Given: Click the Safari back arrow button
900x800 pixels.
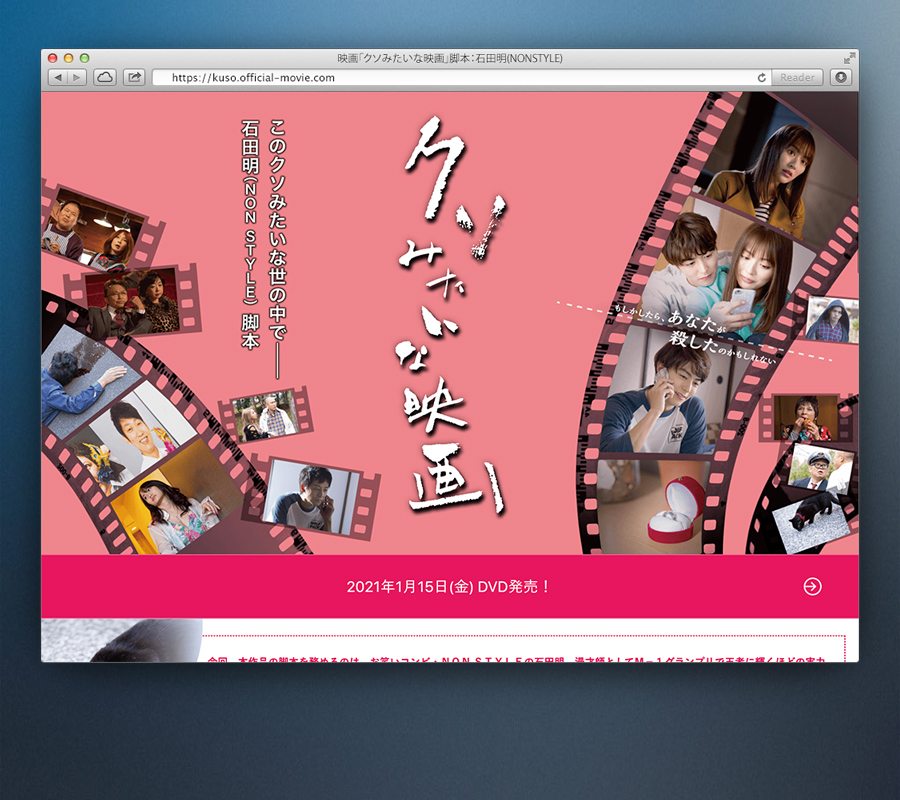Looking at the screenshot, I should pyautogui.click(x=57, y=77).
